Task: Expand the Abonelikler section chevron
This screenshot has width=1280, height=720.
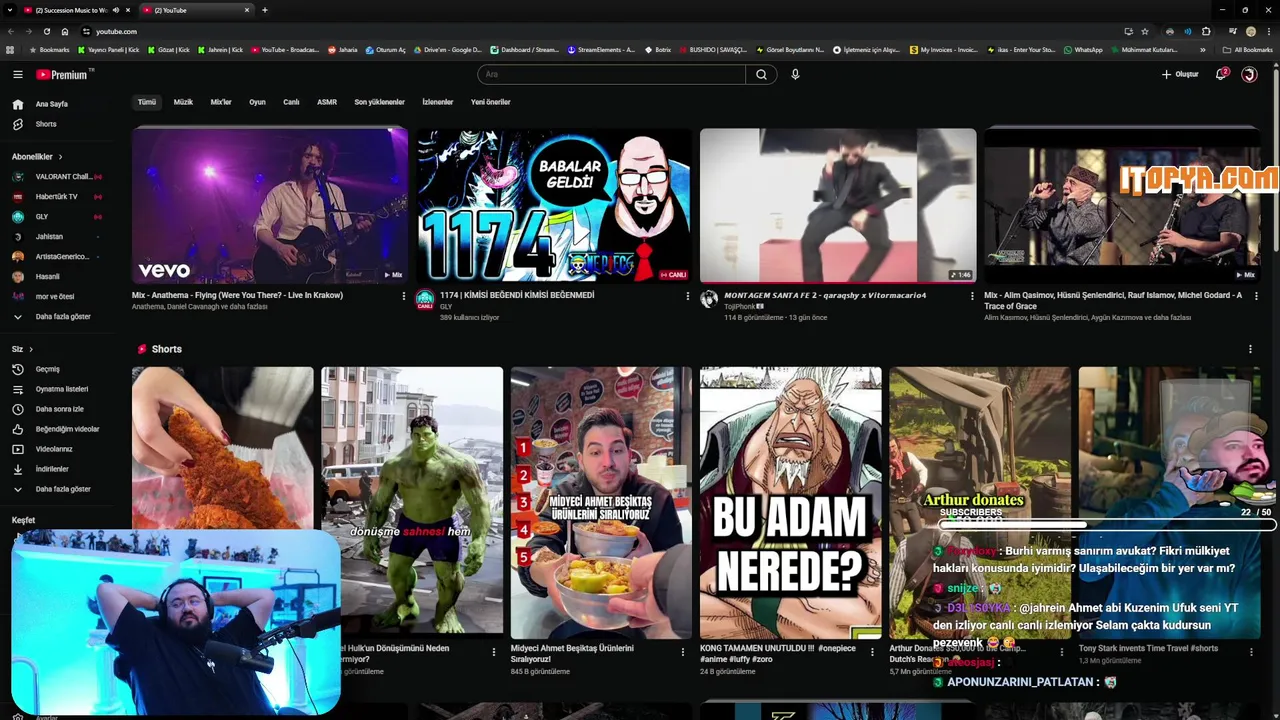Action: (60, 157)
